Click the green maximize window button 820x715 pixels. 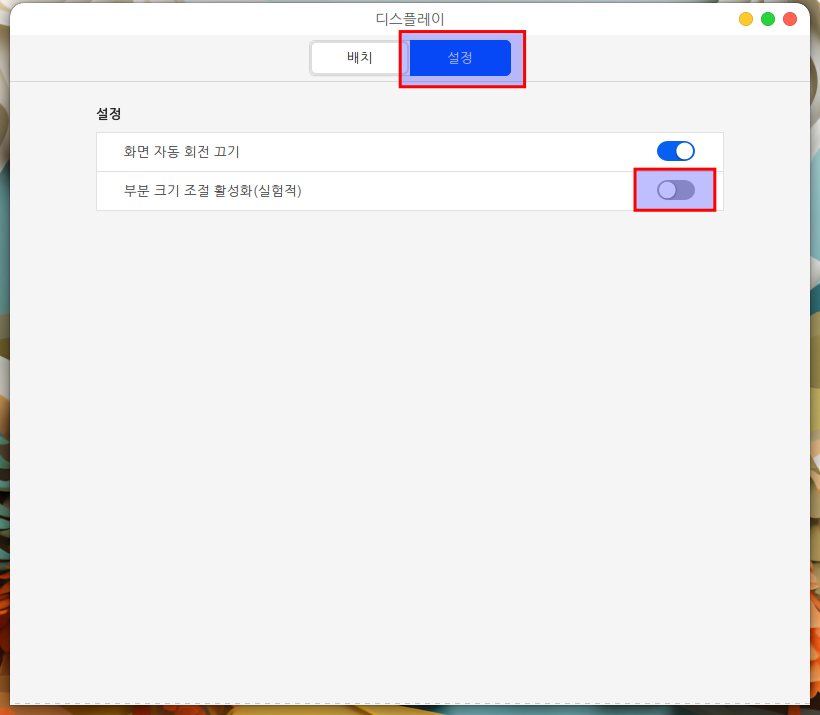(x=768, y=19)
